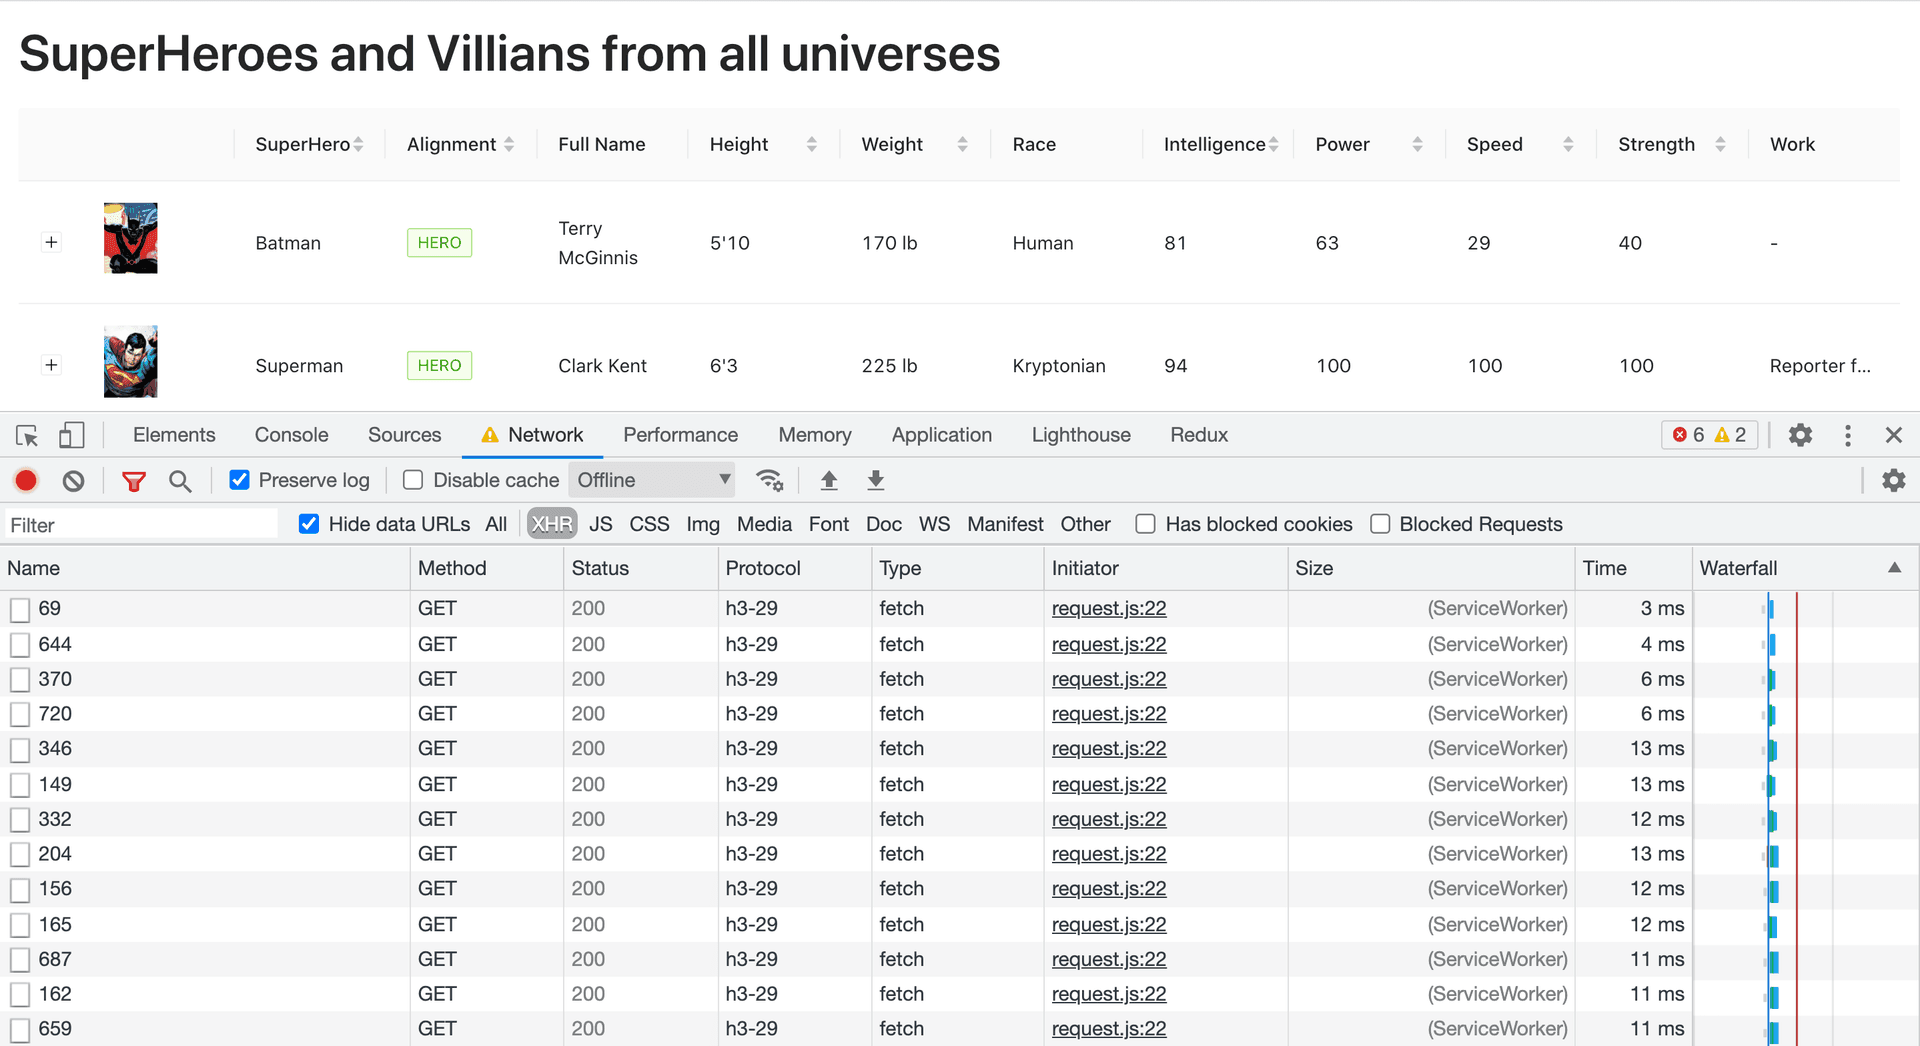
Task: Export HAR file download arrow
Action: [x=875, y=481]
